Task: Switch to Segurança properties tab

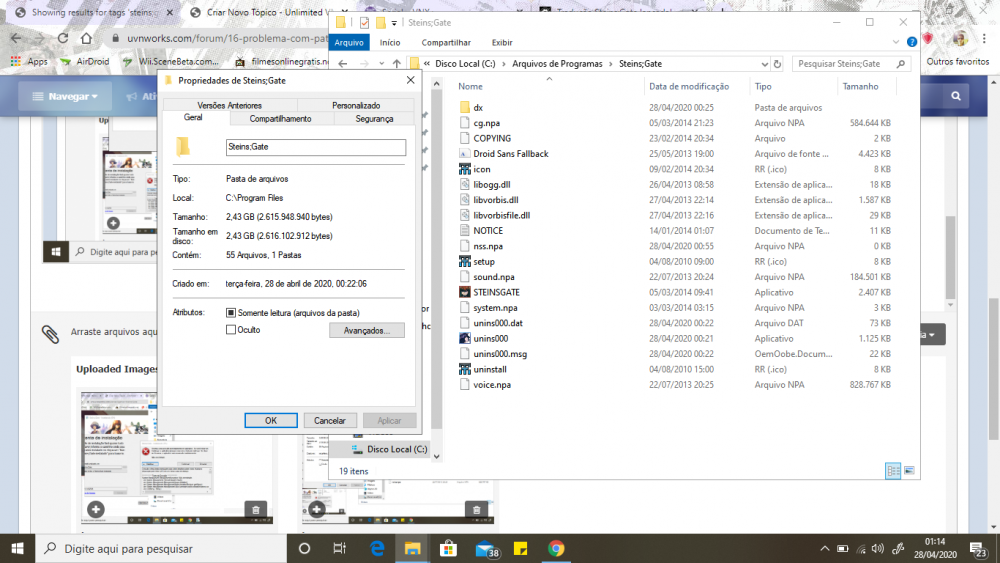Action: (374, 119)
